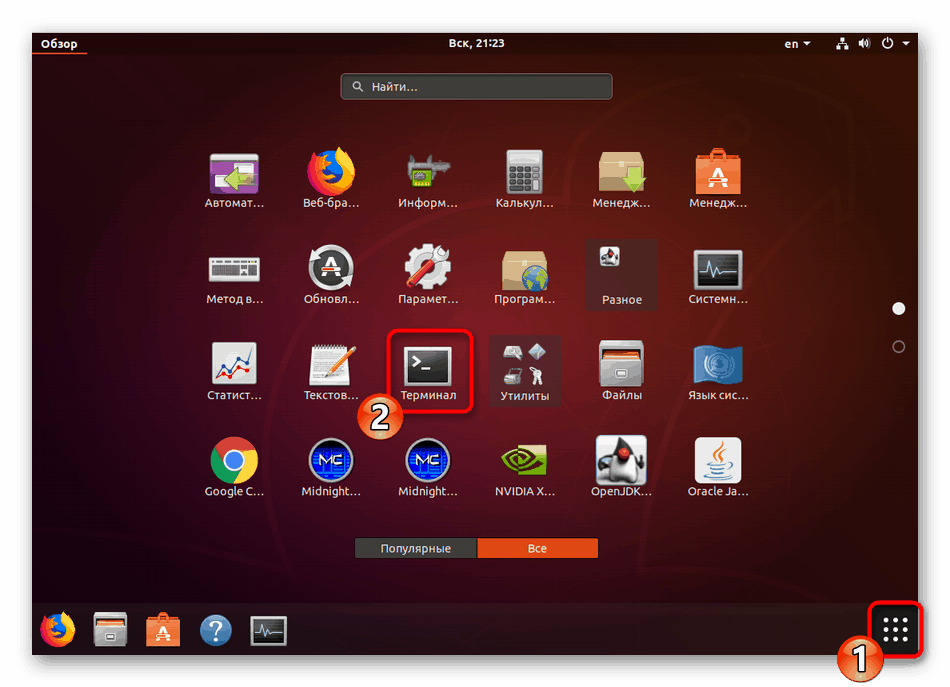Launch Firefox from the dock

point(57,629)
